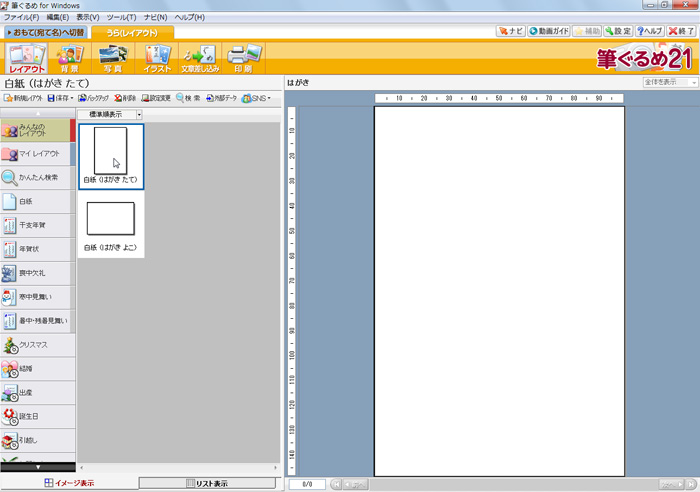Open the 年賀状 category in sidebar
Viewport: 700px width, 492px height.
(37, 249)
